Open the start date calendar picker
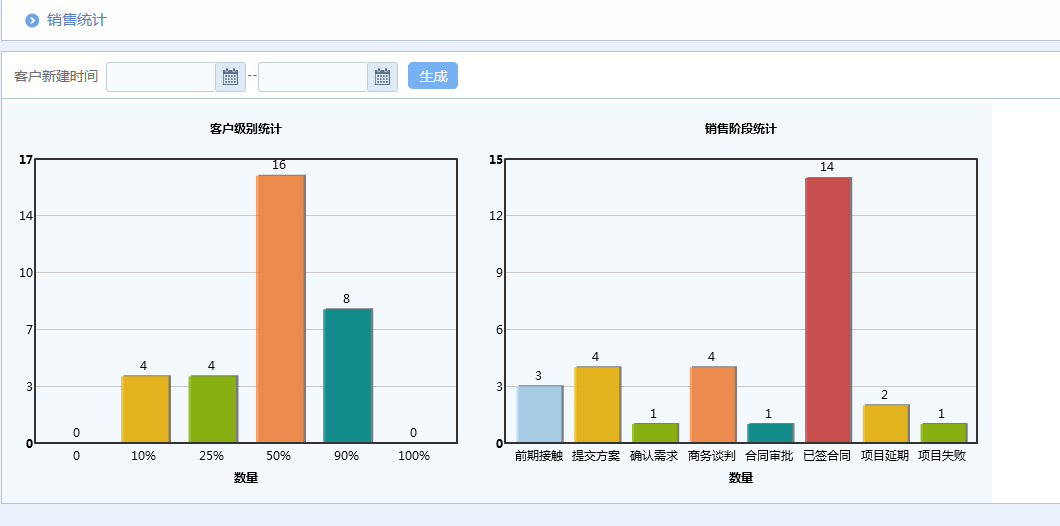The image size is (1060, 526). (x=230, y=77)
